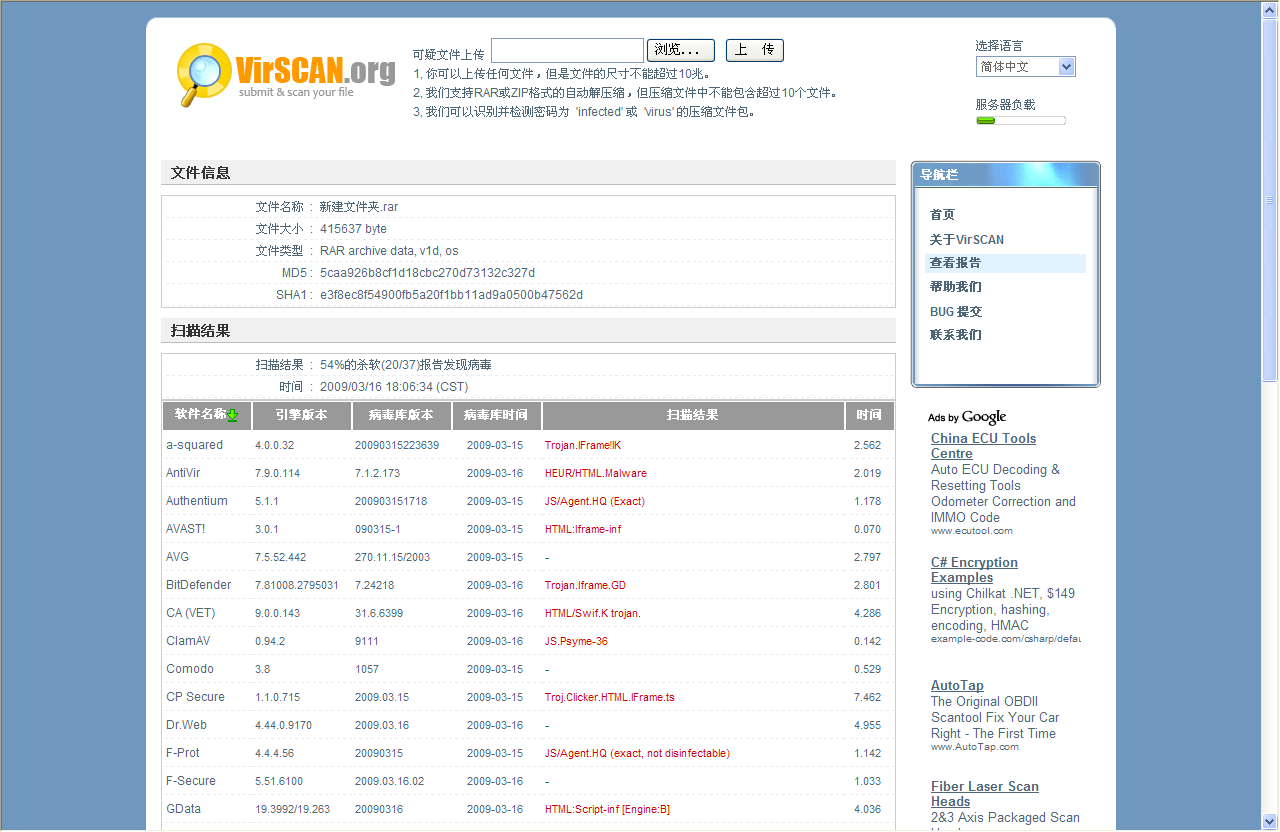Click the file name 新建文件夹.rar
This screenshot has width=1280, height=832.
point(359,207)
